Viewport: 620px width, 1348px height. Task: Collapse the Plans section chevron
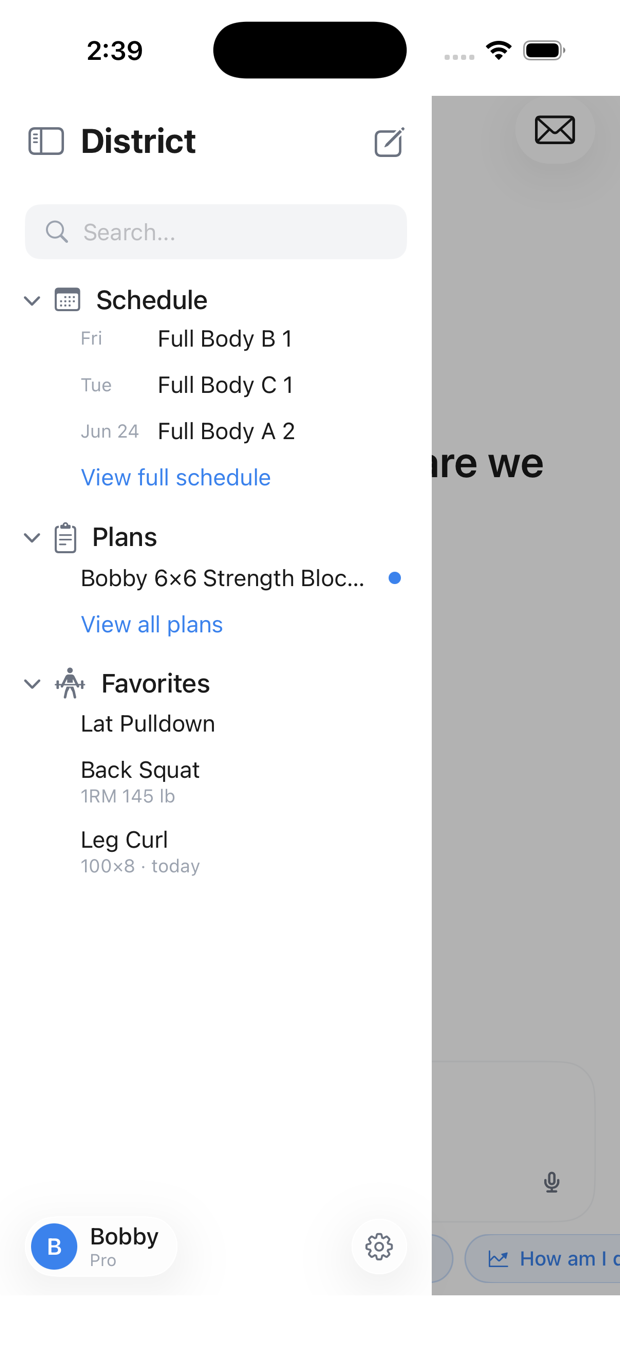[x=32, y=538]
